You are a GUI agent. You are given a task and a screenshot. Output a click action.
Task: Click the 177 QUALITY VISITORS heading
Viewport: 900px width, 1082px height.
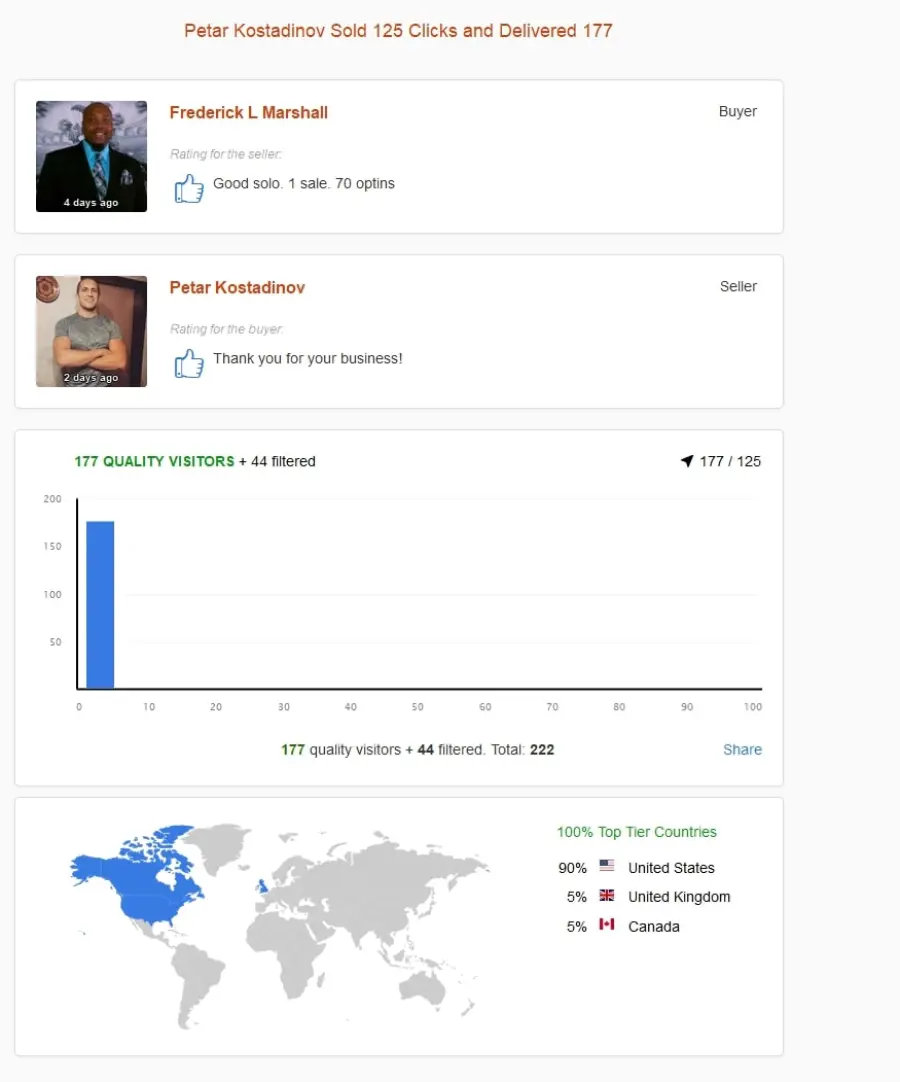click(155, 461)
